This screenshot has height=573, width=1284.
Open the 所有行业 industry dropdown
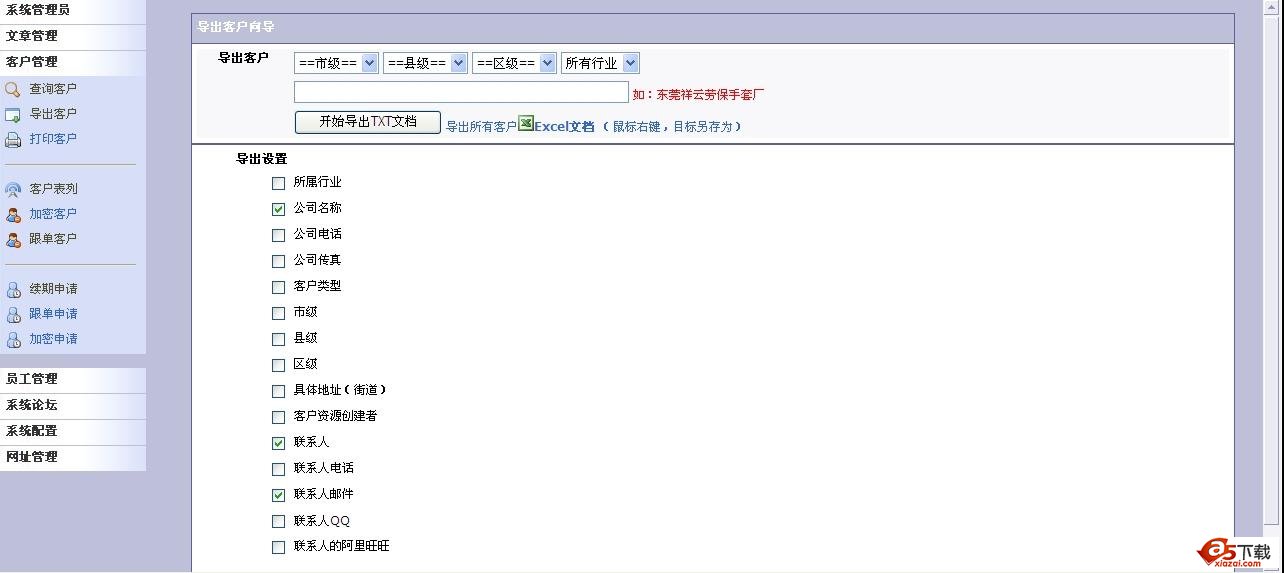pos(600,63)
